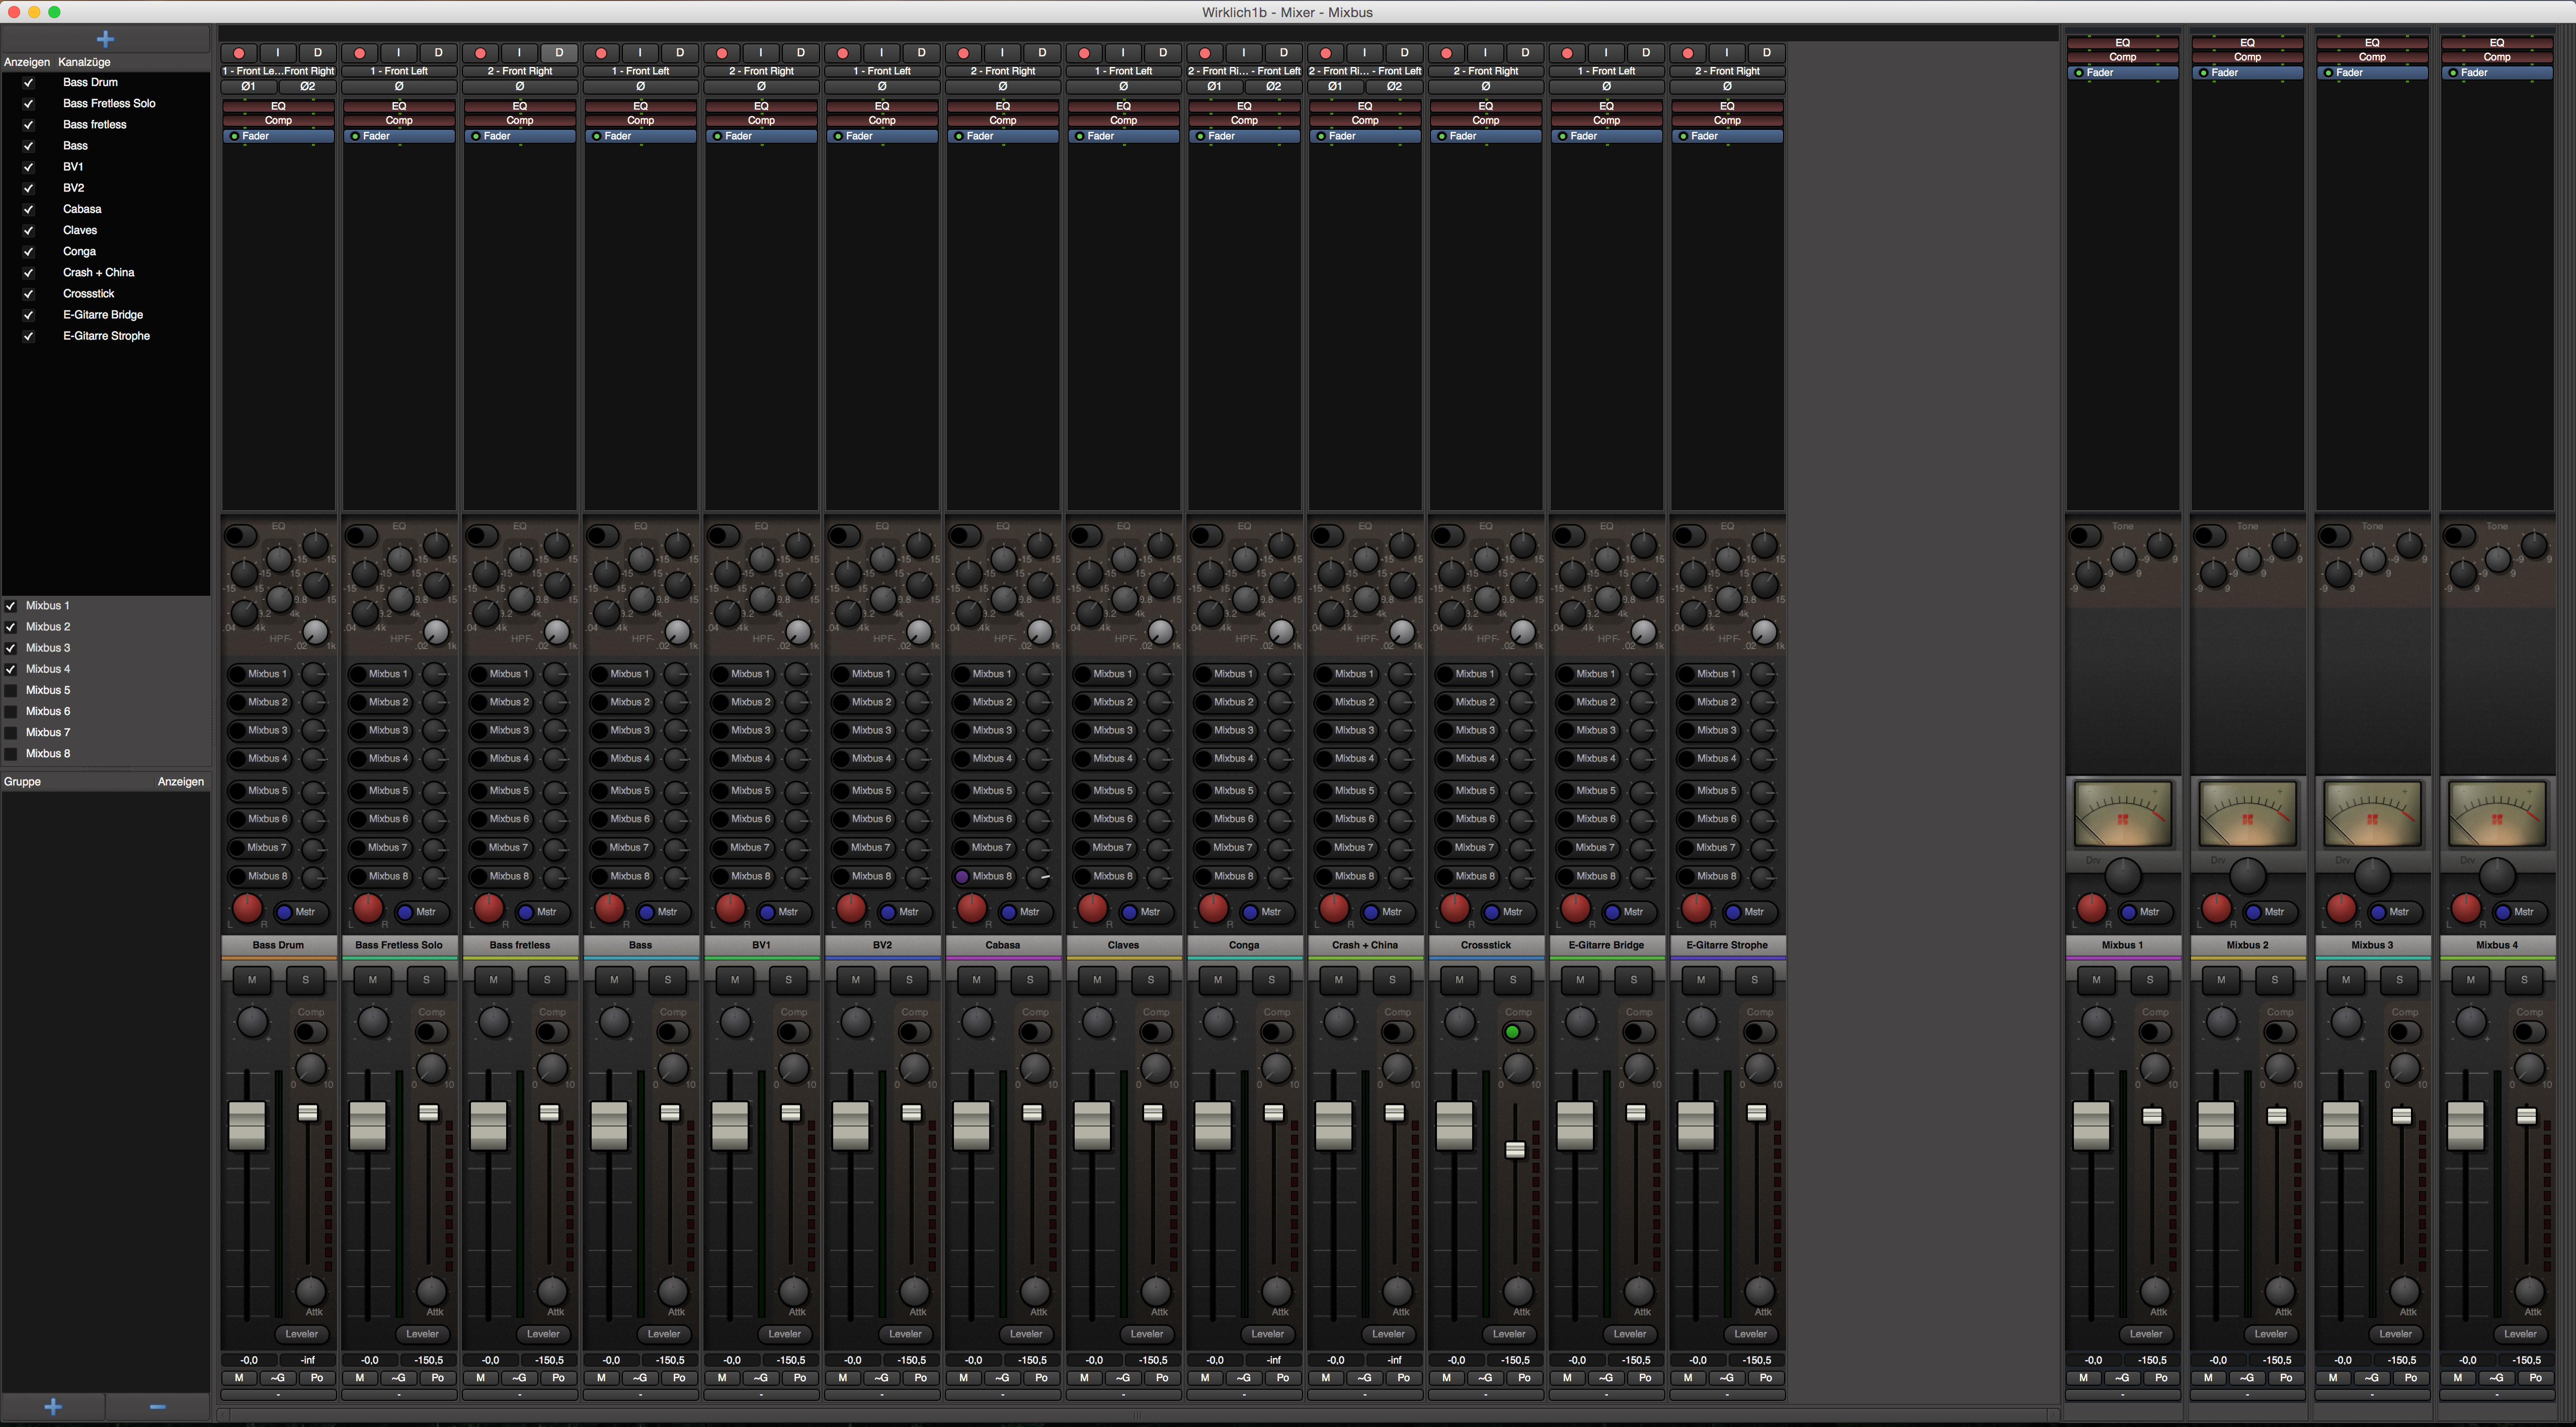Click the blue plus icon above the strips list
This screenshot has width=2576, height=1427.
pyautogui.click(x=105, y=39)
